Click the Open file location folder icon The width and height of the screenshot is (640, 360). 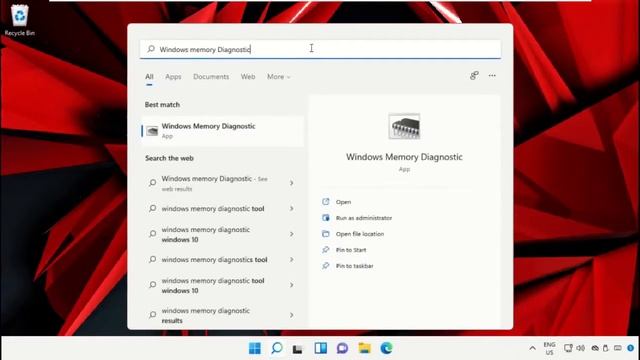click(x=326, y=234)
